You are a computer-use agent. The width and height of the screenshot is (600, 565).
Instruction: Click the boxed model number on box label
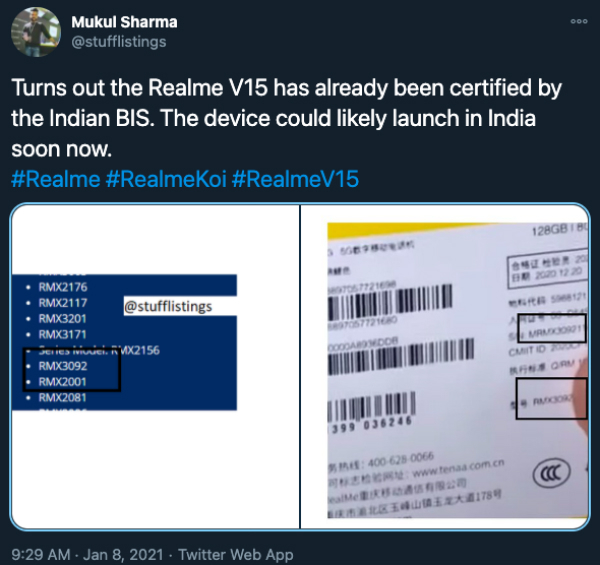pyautogui.click(x=551, y=399)
